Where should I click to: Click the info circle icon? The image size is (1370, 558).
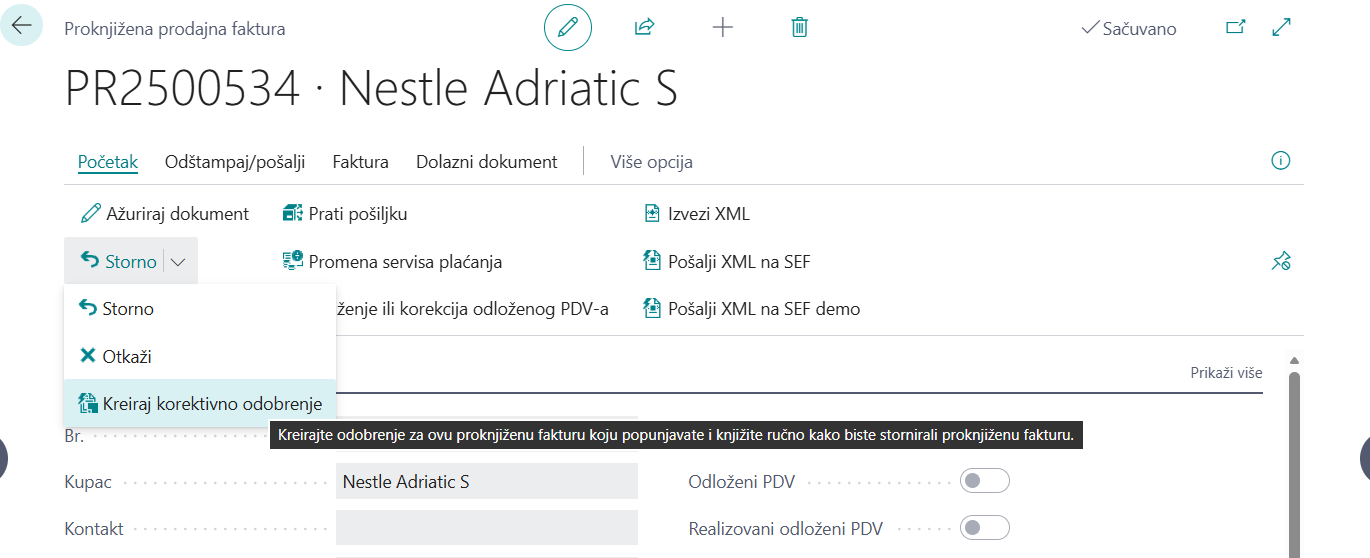(1280, 161)
